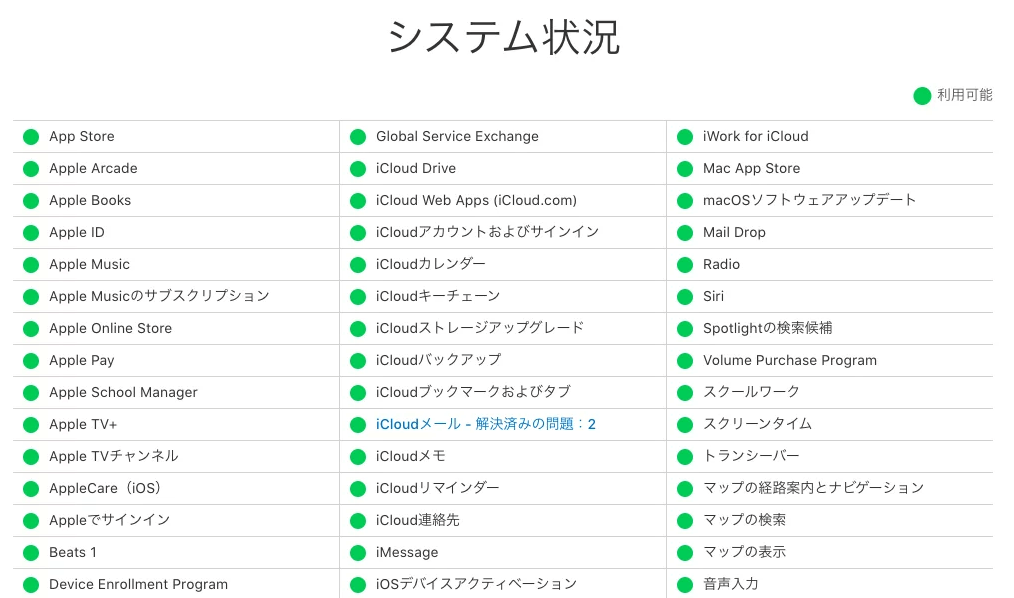Select the Appleでサインイン entry

coord(109,520)
